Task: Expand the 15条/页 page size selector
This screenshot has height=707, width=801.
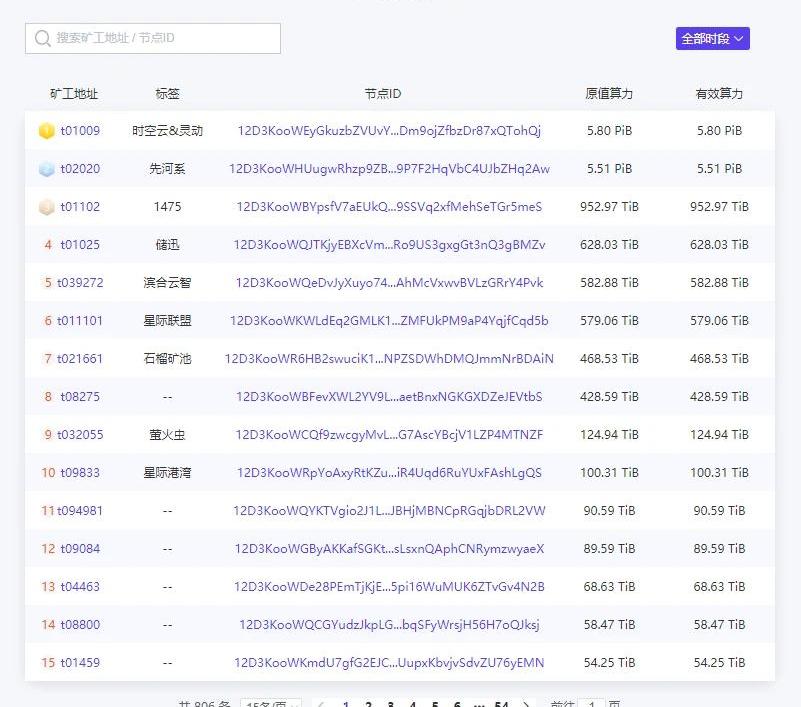Action: click(x=272, y=704)
